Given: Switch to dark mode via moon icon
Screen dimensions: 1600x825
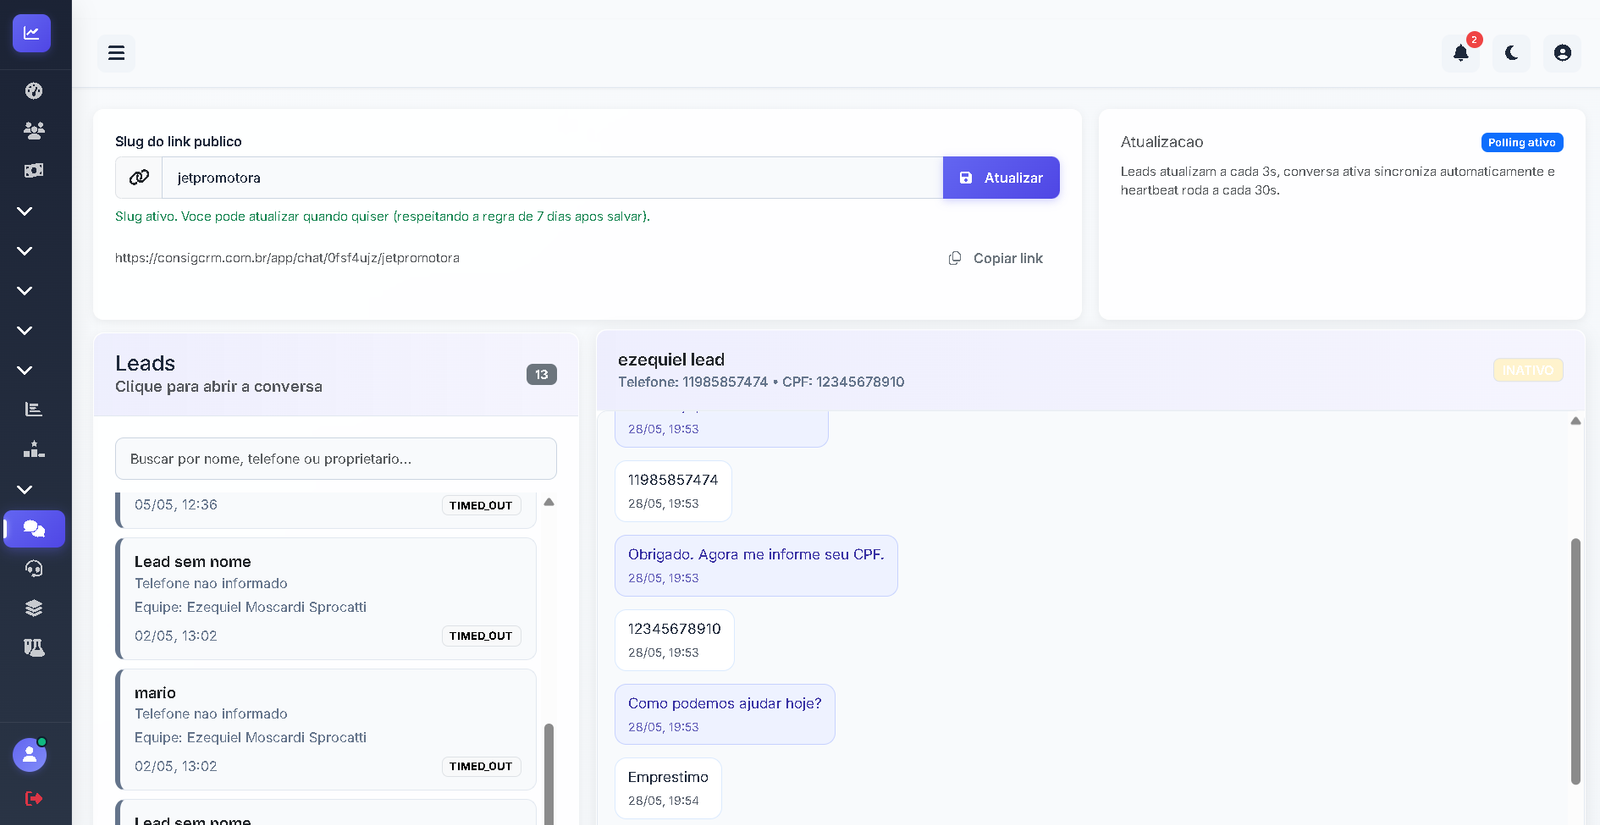Looking at the screenshot, I should (1511, 53).
